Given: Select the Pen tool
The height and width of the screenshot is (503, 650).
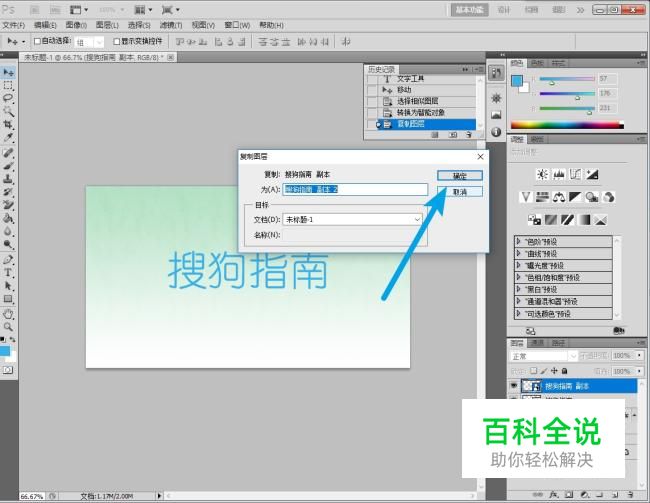Looking at the screenshot, I should tap(8, 260).
